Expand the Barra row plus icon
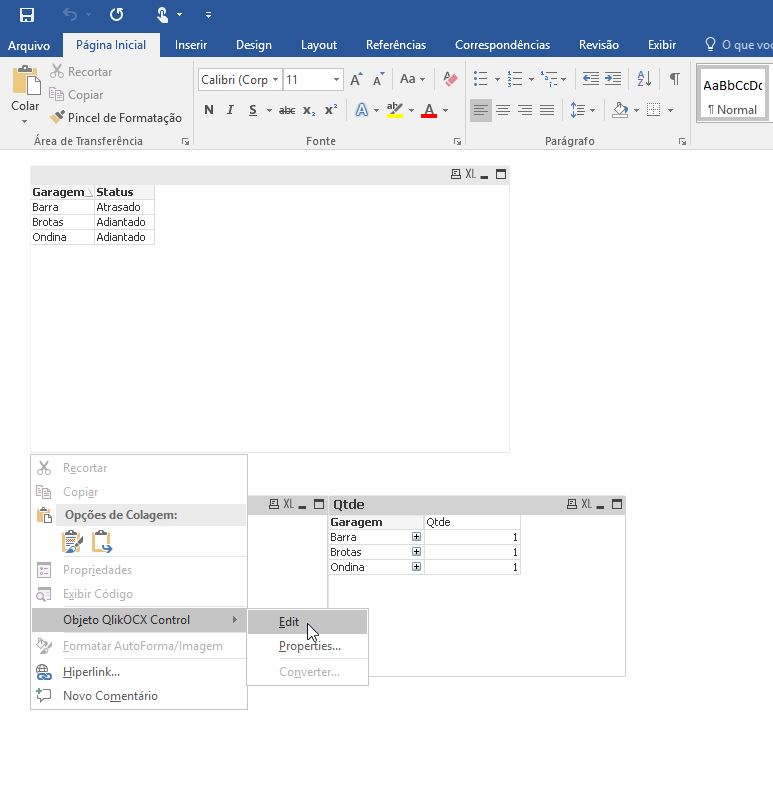773x791 pixels. pyautogui.click(x=416, y=537)
